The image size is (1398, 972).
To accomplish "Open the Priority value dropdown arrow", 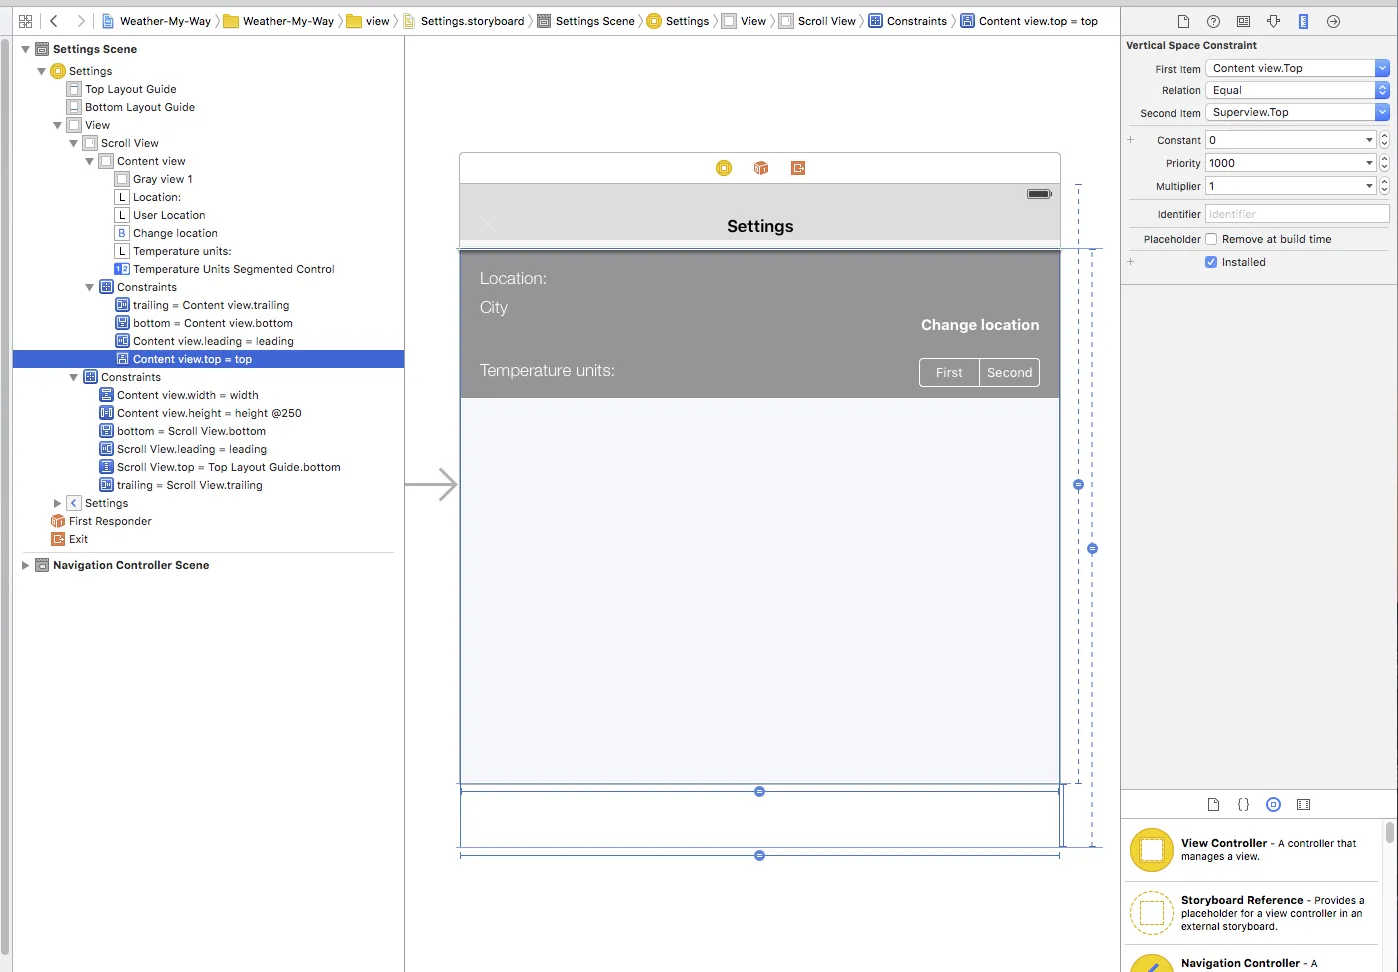I will tap(1369, 163).
